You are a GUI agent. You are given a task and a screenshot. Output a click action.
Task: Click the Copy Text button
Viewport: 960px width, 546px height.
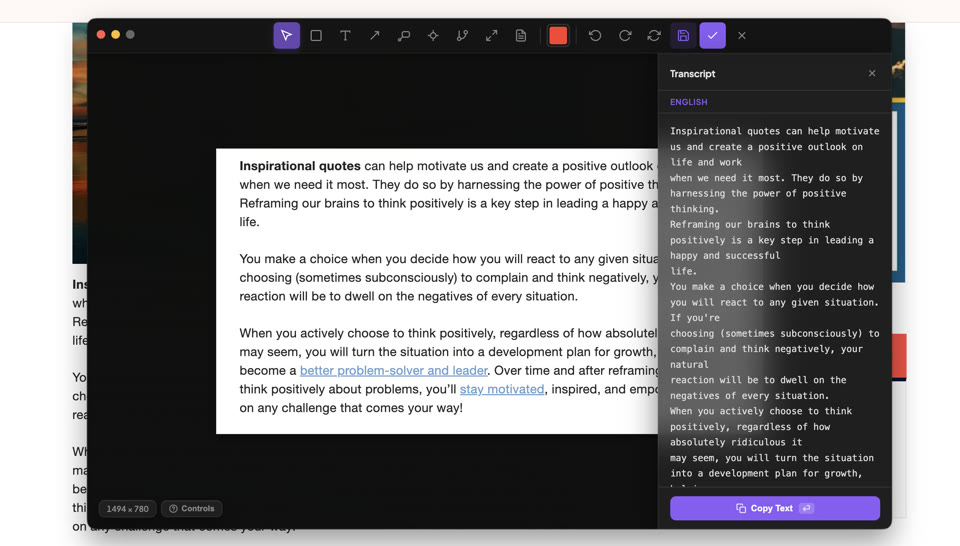pyautogui.click(x=775, y=508)
